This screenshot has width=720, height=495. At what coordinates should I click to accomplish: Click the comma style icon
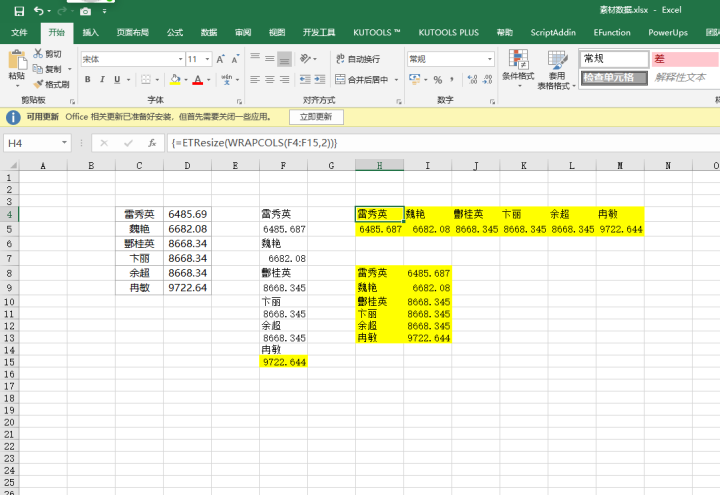452,79
